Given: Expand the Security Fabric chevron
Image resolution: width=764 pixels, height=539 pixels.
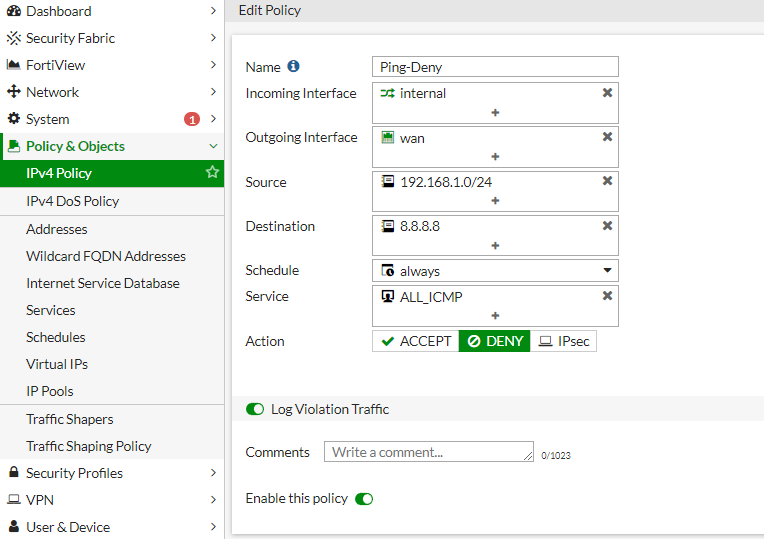Looking at the screenshot, I should click(x=213, y=38).
